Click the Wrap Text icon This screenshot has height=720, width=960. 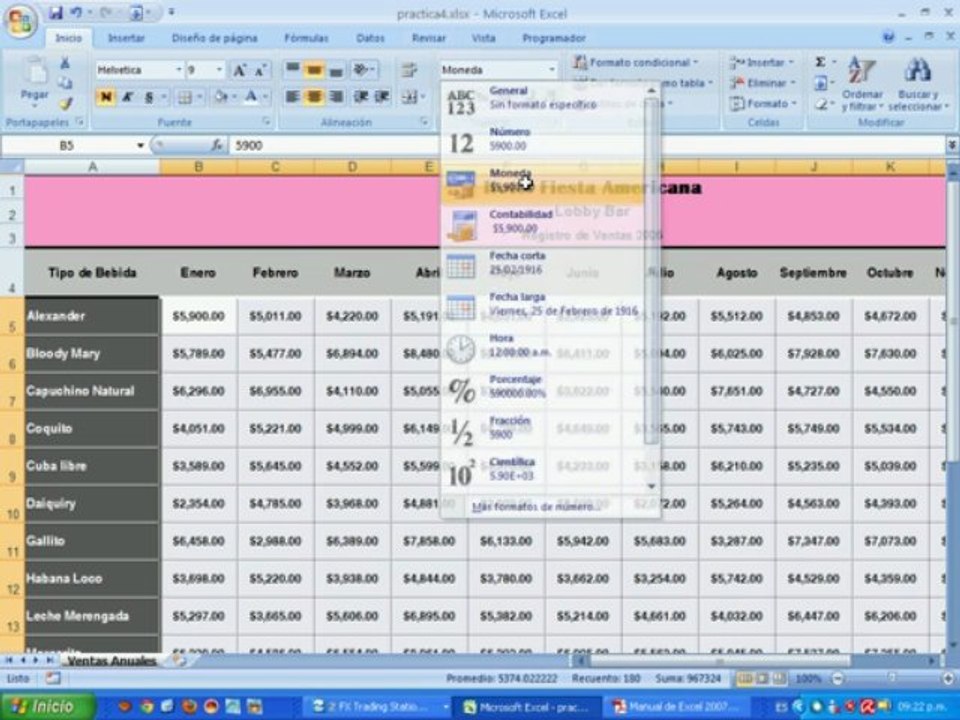[x=409, y=70]
